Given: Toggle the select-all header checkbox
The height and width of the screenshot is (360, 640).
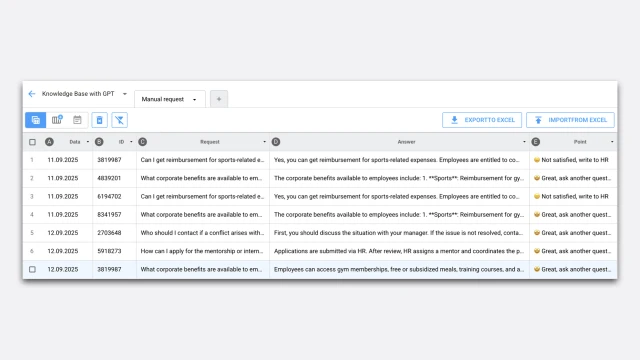Looking at the screenshot, I should [x=32, y=142].
